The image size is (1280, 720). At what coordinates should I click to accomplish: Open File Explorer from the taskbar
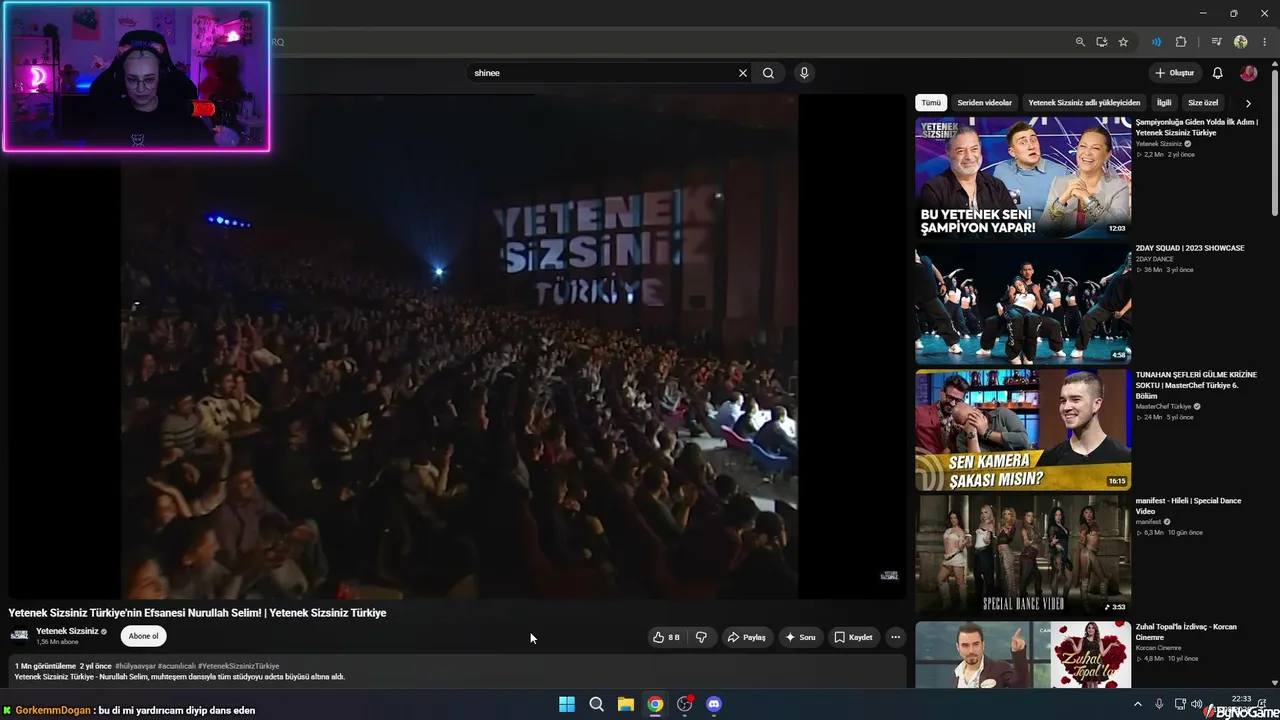(x=626, y=704)
